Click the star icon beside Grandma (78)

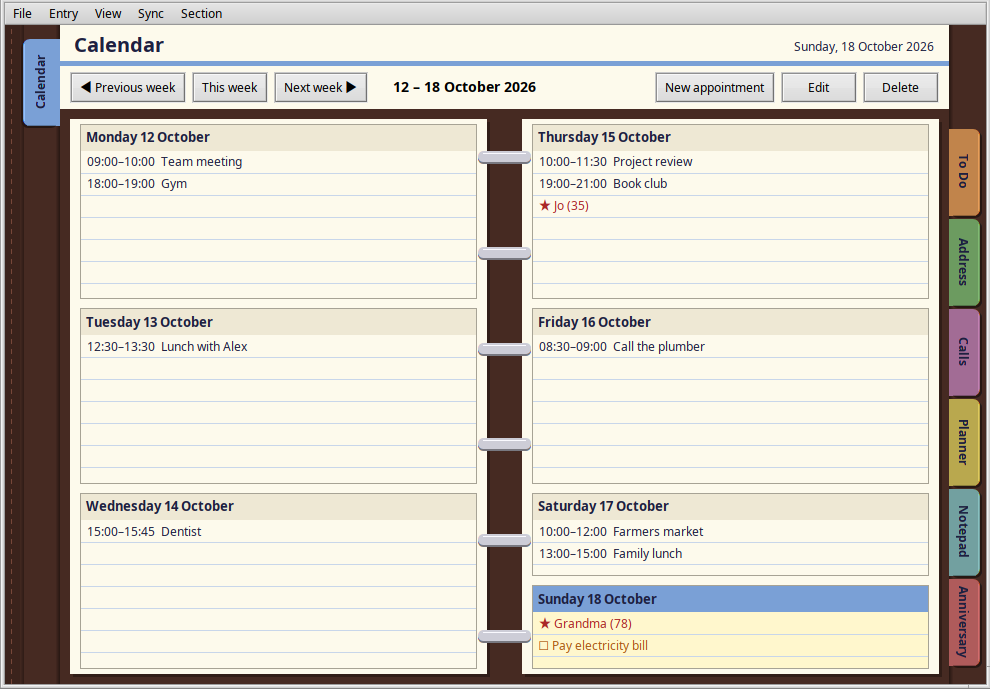click(x=545, y=624)
